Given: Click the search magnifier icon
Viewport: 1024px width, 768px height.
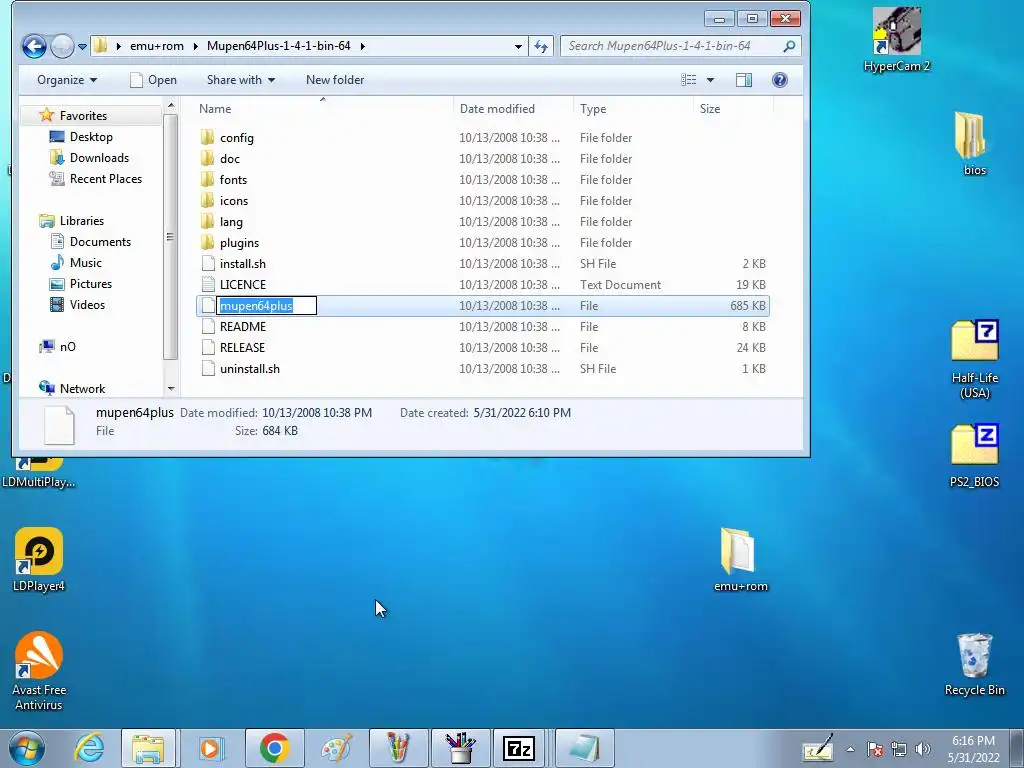Looking at the screenshot, I should tap(790, 46).
